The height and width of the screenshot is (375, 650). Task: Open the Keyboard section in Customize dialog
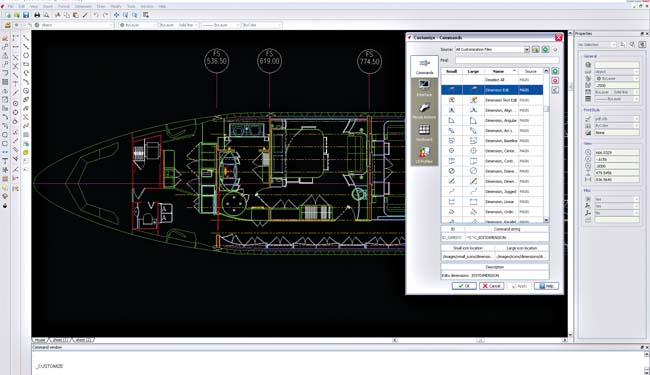(x=424, y=133)
